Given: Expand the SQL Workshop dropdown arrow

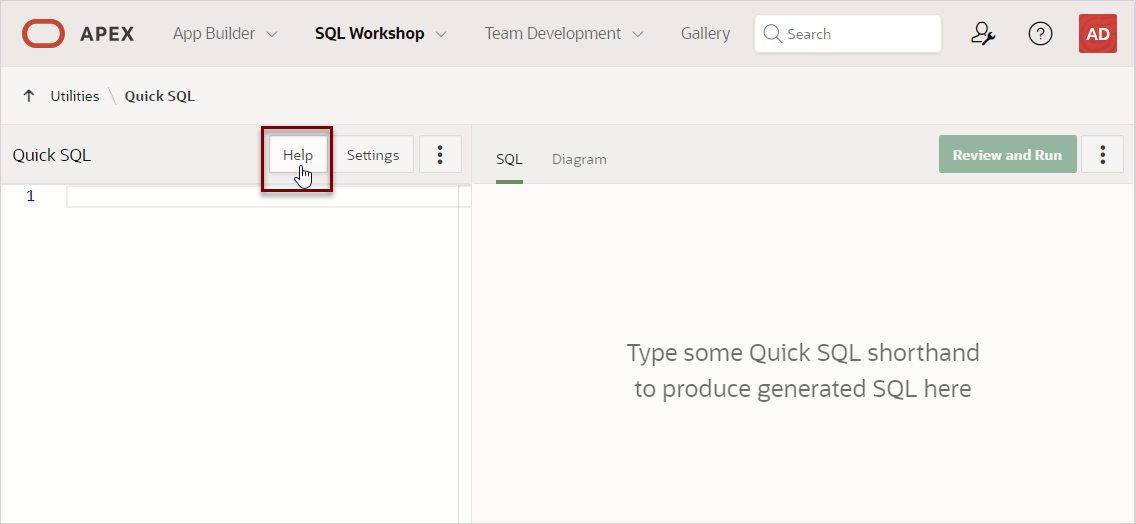Looking at the screenshot, I should pyautogui.click(x=441, y=34).
